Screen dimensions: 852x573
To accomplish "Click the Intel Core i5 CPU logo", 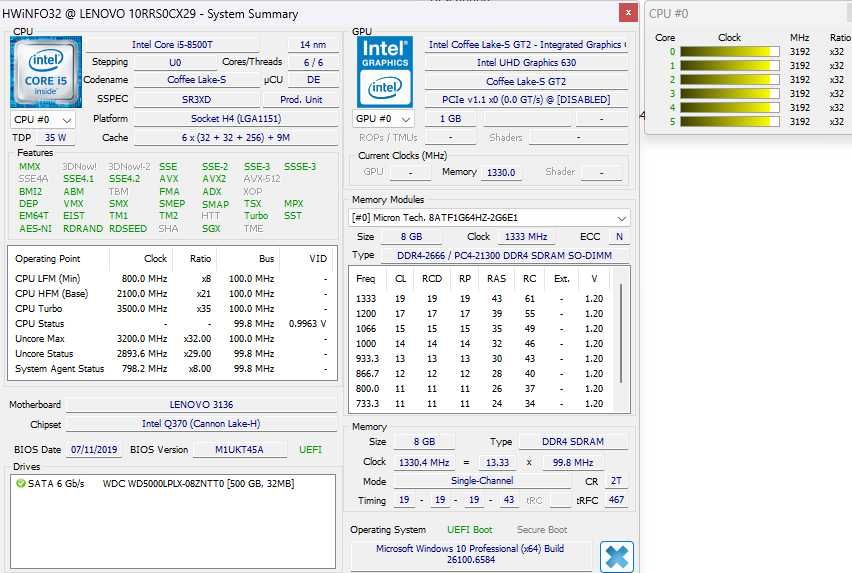I will 46,72.
